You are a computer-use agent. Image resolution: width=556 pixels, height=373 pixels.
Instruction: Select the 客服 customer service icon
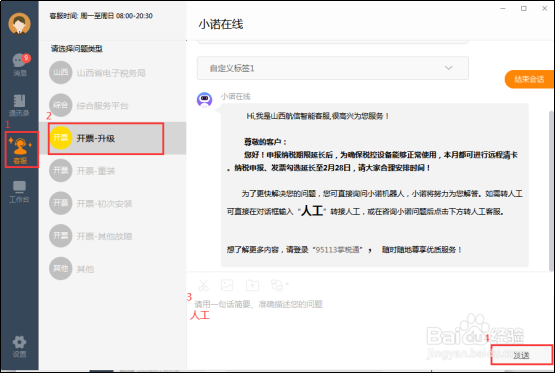click(21, 150)
